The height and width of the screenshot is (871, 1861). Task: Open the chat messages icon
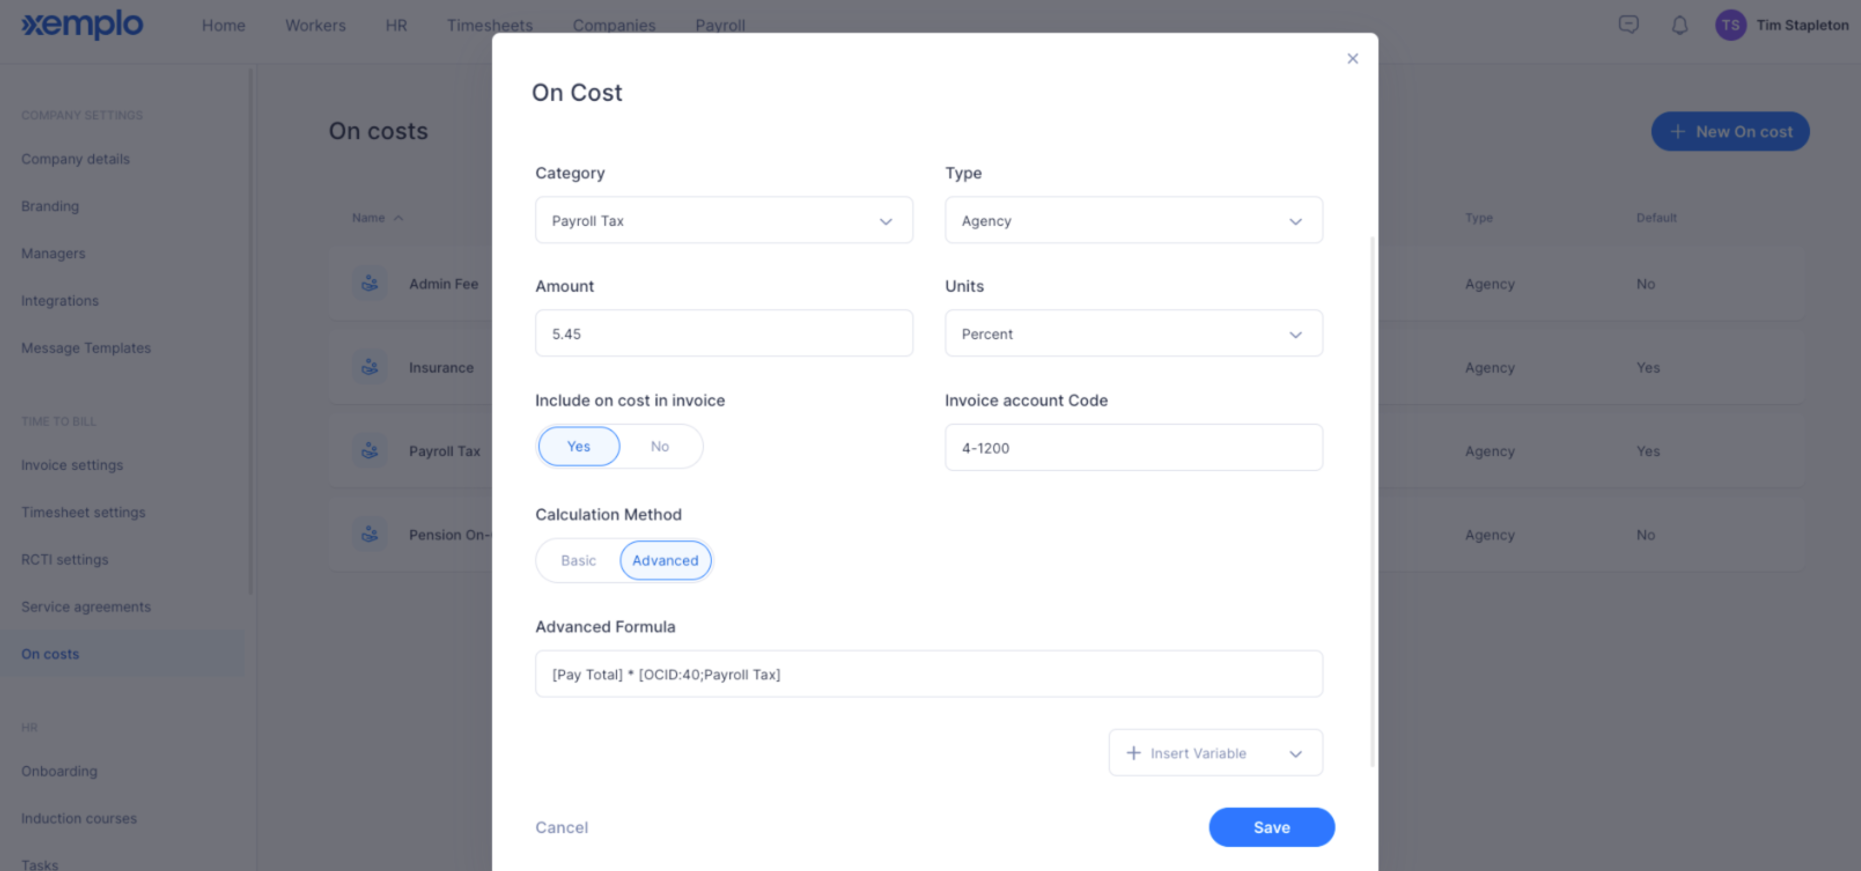pyautogui.click(x=1628, y=25)
